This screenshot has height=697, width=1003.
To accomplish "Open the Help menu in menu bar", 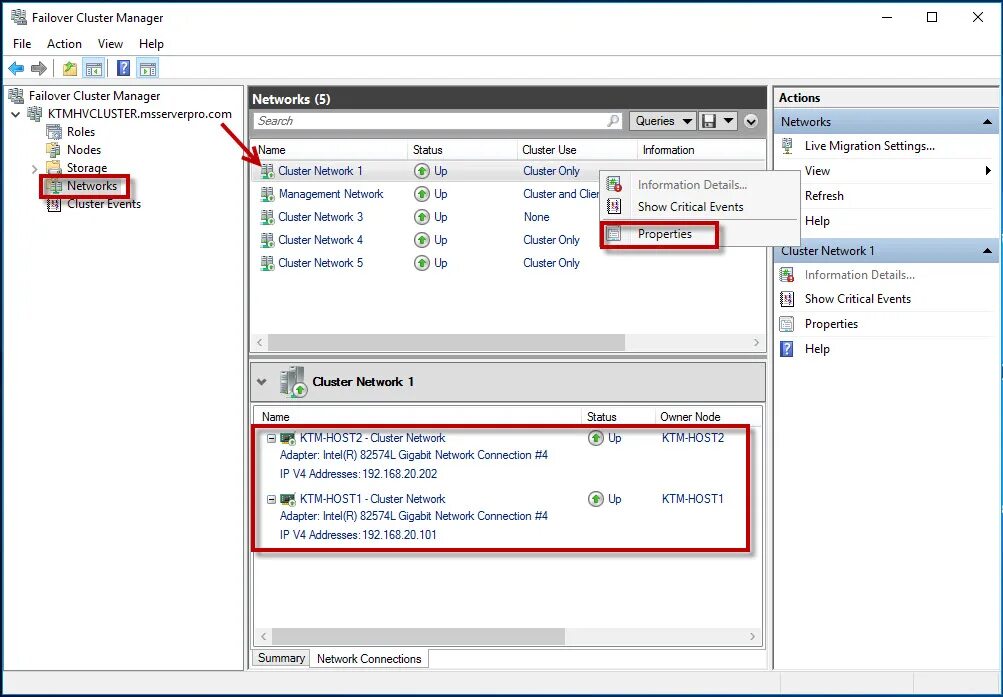I will (x=151, y=43).
